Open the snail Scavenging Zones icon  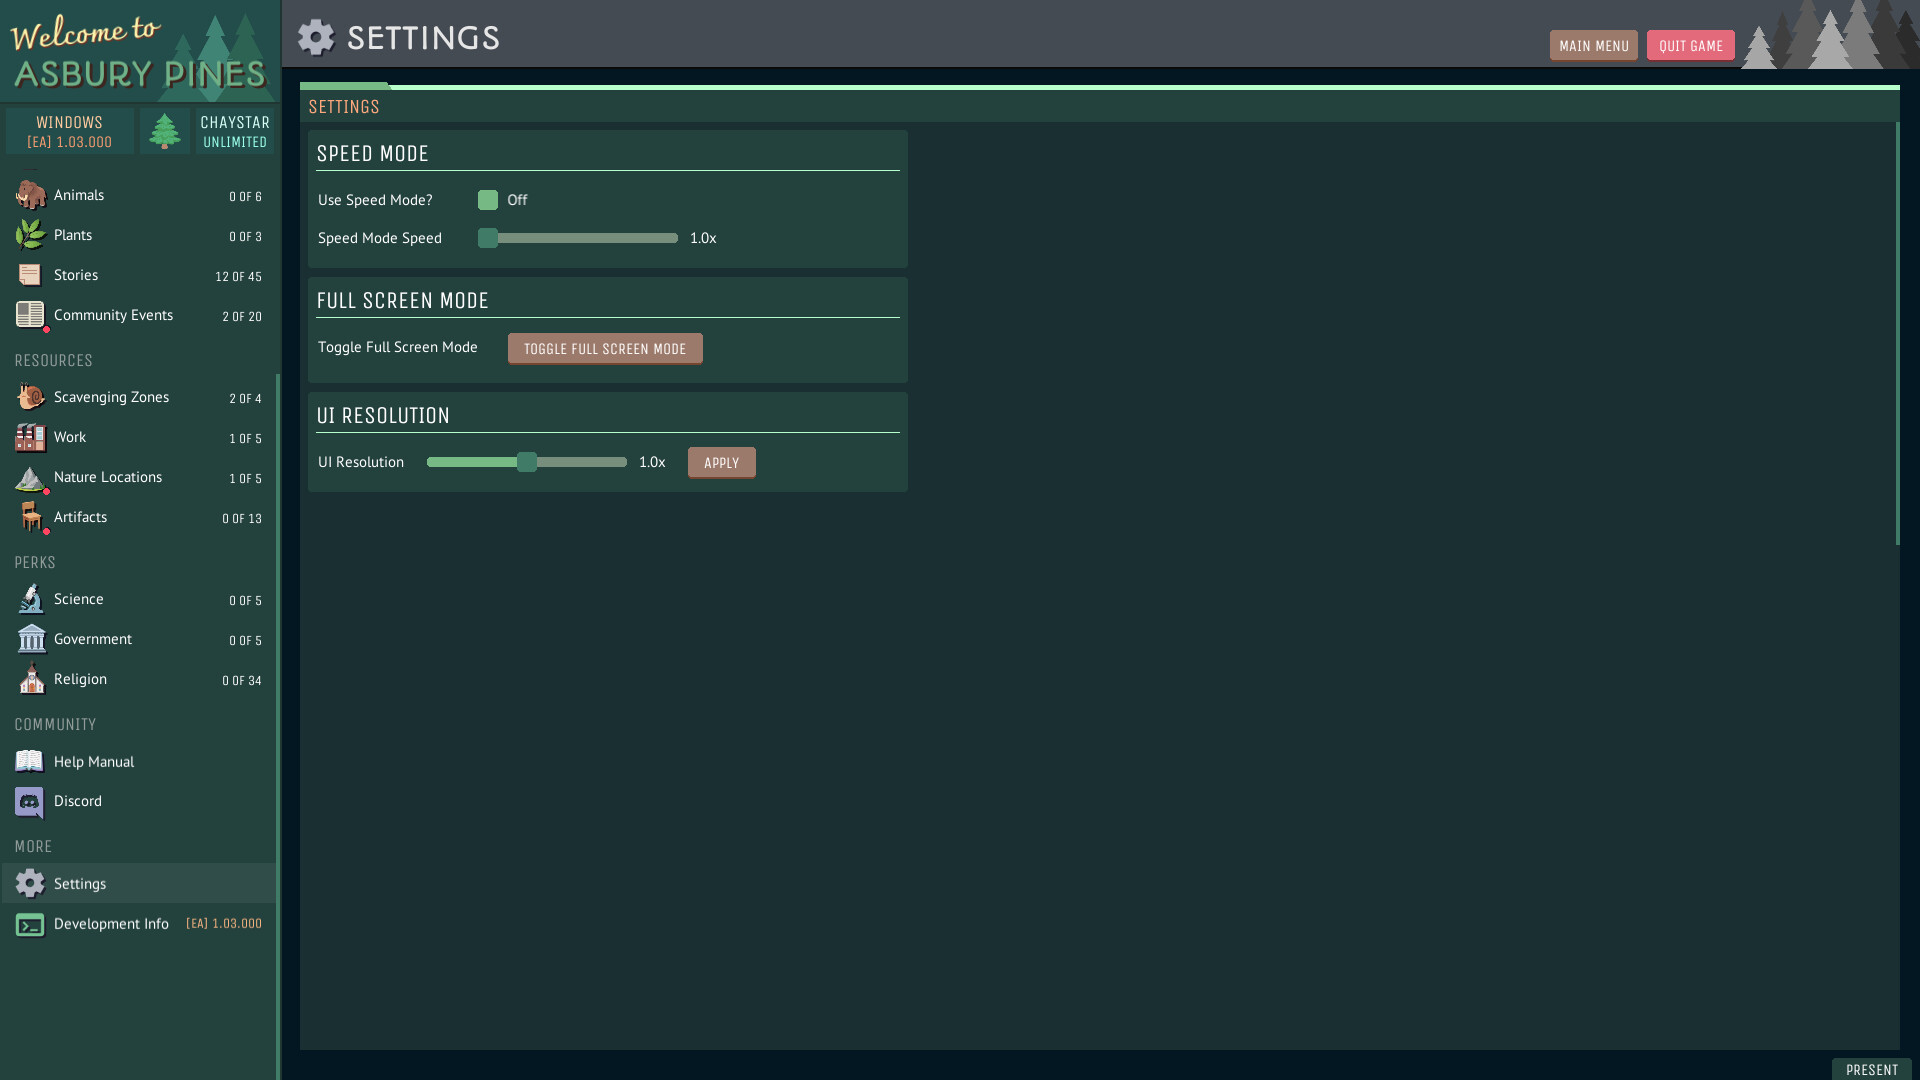pos(30,397)
